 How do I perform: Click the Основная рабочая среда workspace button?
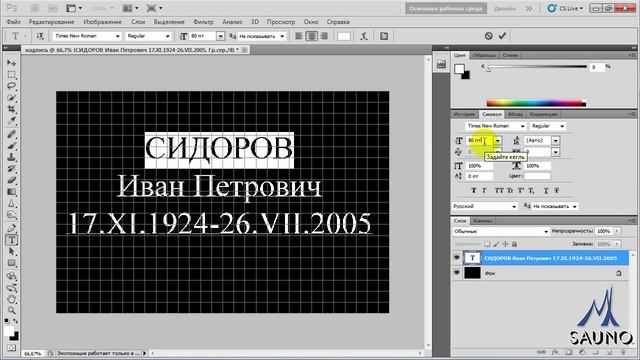pos(446,8)
